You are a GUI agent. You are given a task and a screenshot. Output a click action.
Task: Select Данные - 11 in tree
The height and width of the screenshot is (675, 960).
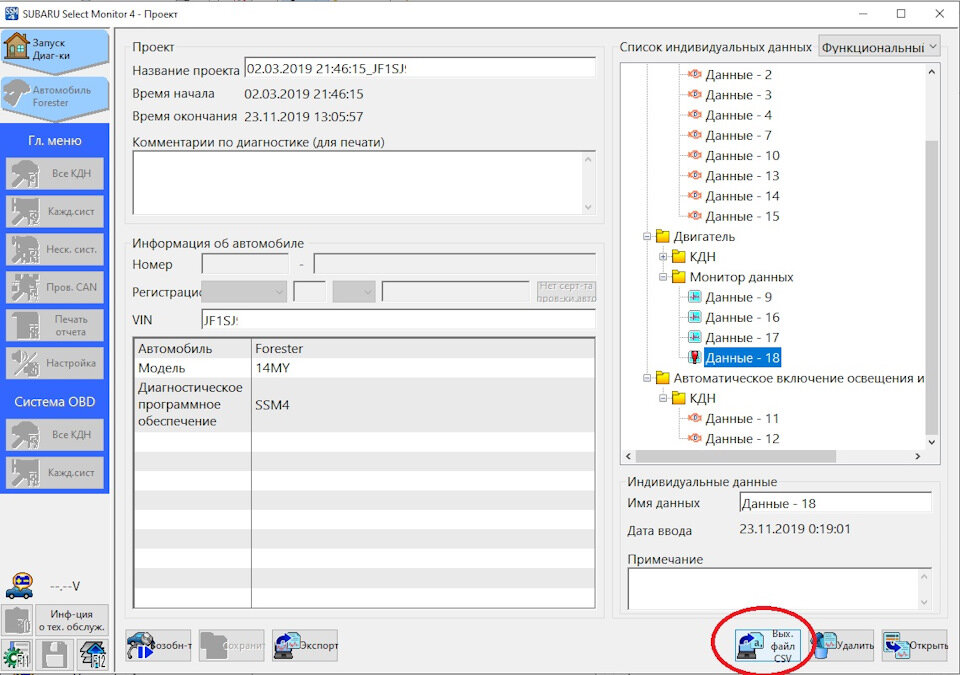tap(743, 418)
